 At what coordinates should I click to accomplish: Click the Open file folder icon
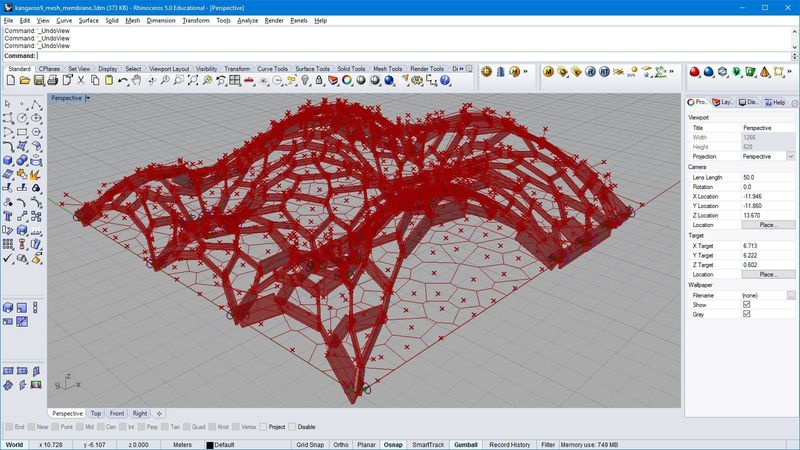[x=25, y=80]
